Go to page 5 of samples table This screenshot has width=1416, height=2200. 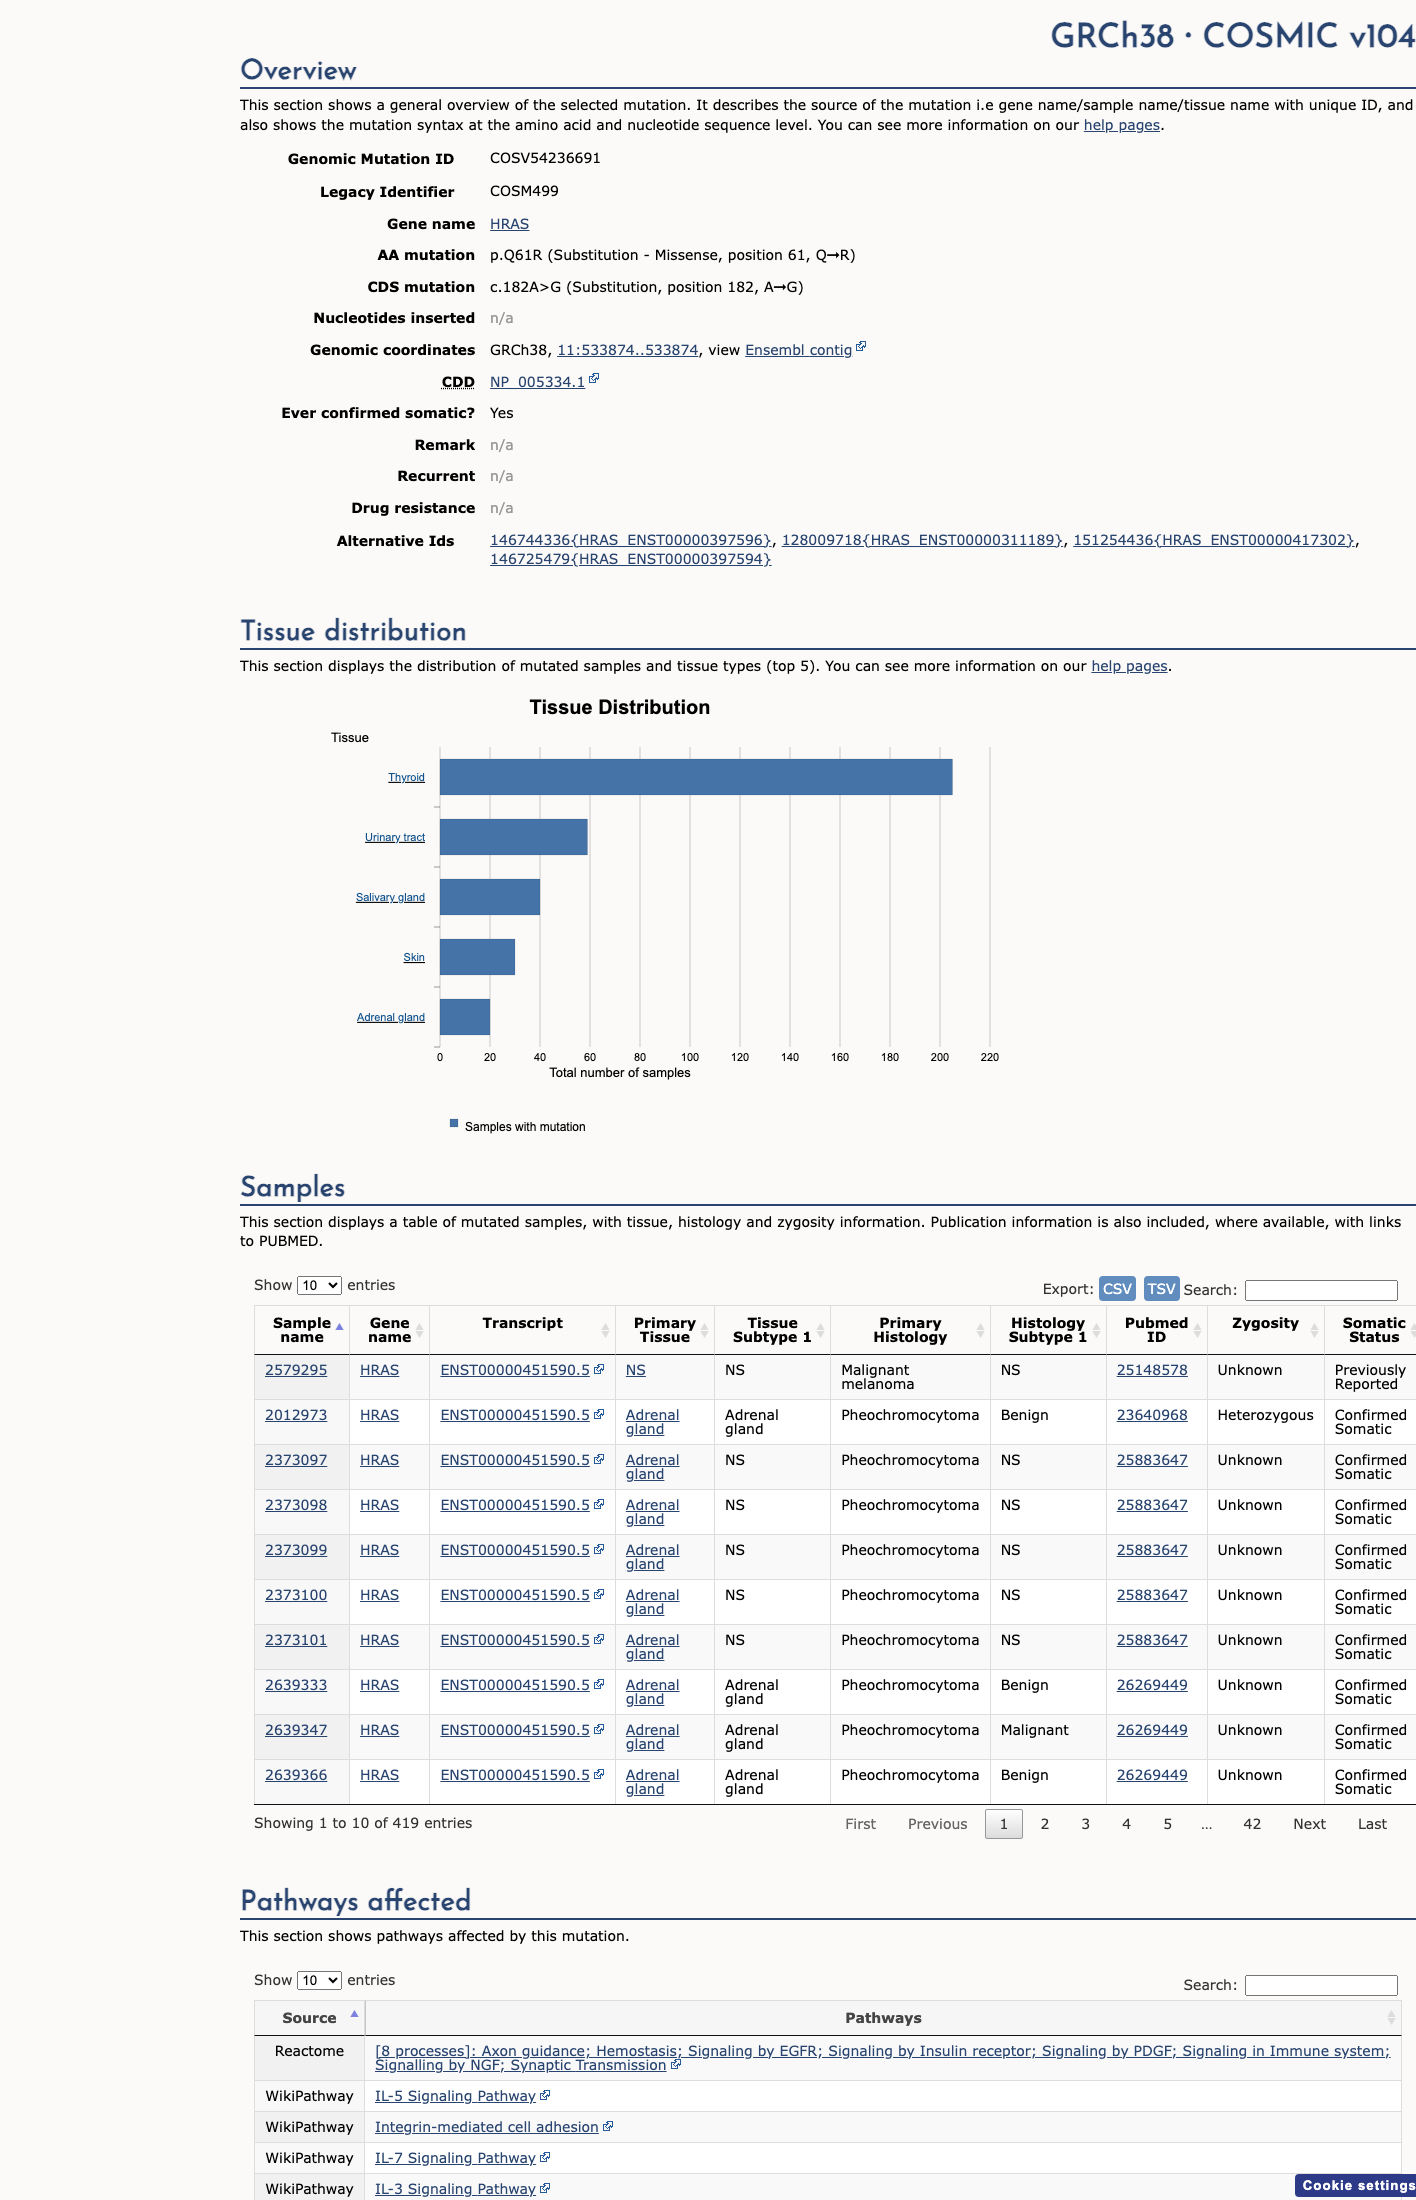click(x=1167, y=1824)
